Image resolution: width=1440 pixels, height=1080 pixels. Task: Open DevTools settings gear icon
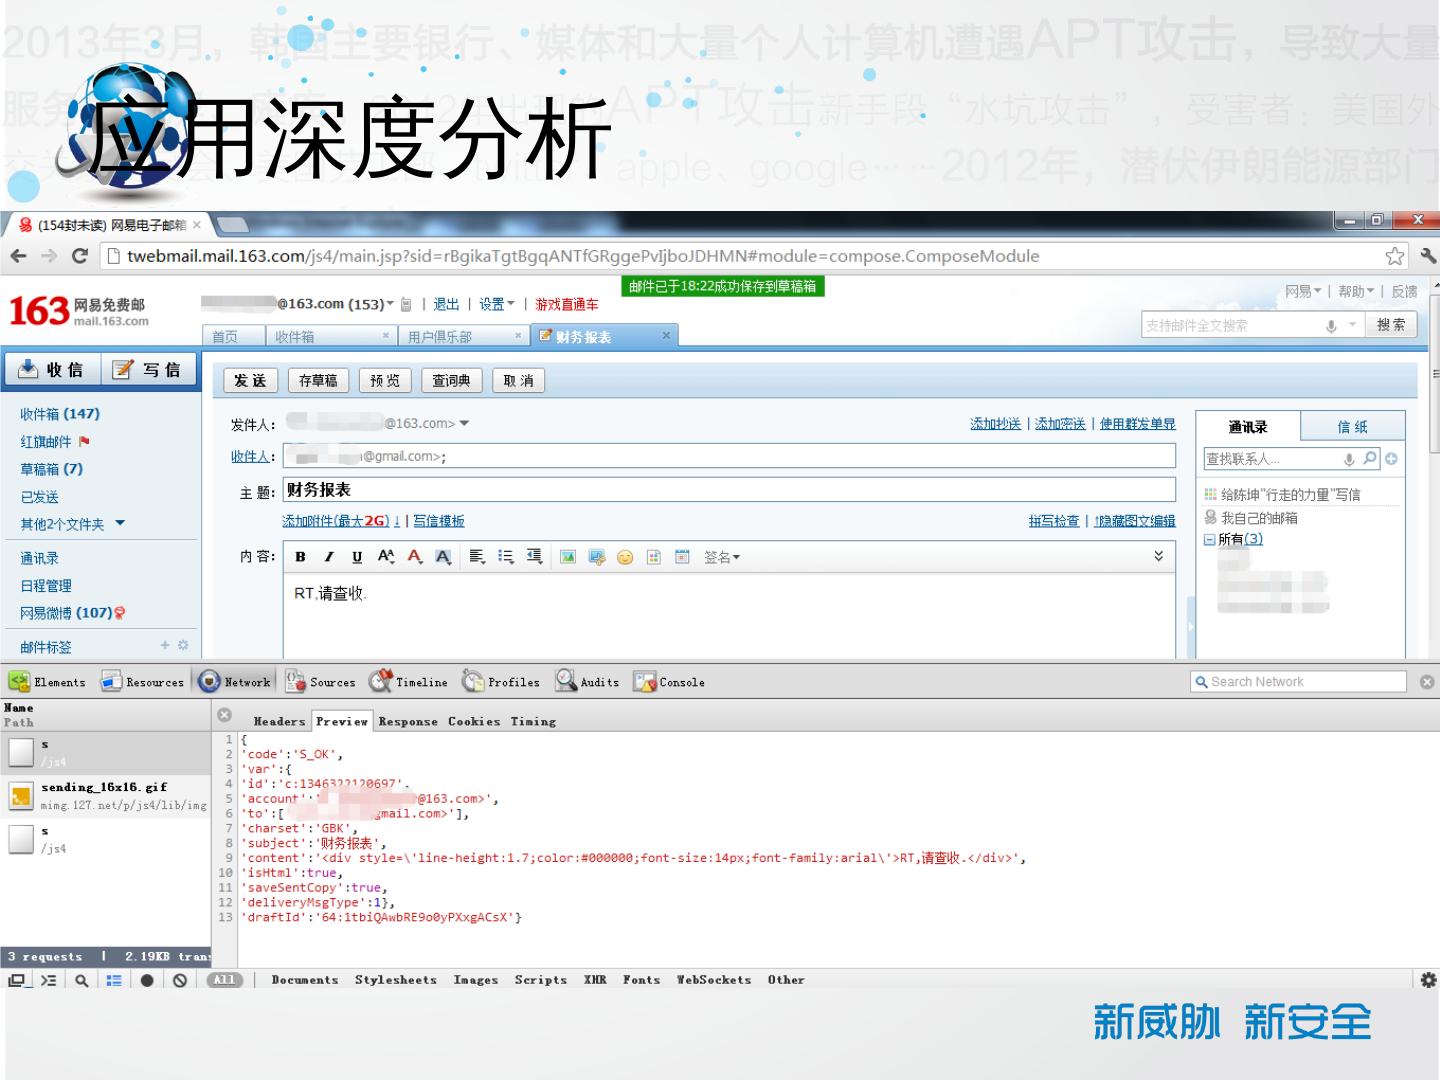click(1428, 980)
